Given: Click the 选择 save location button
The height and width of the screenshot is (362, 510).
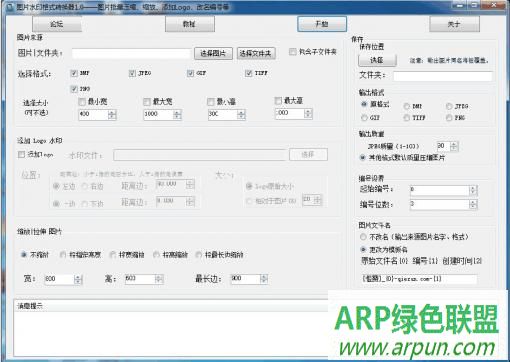Looking at the screenshot, I should [377, 60].
